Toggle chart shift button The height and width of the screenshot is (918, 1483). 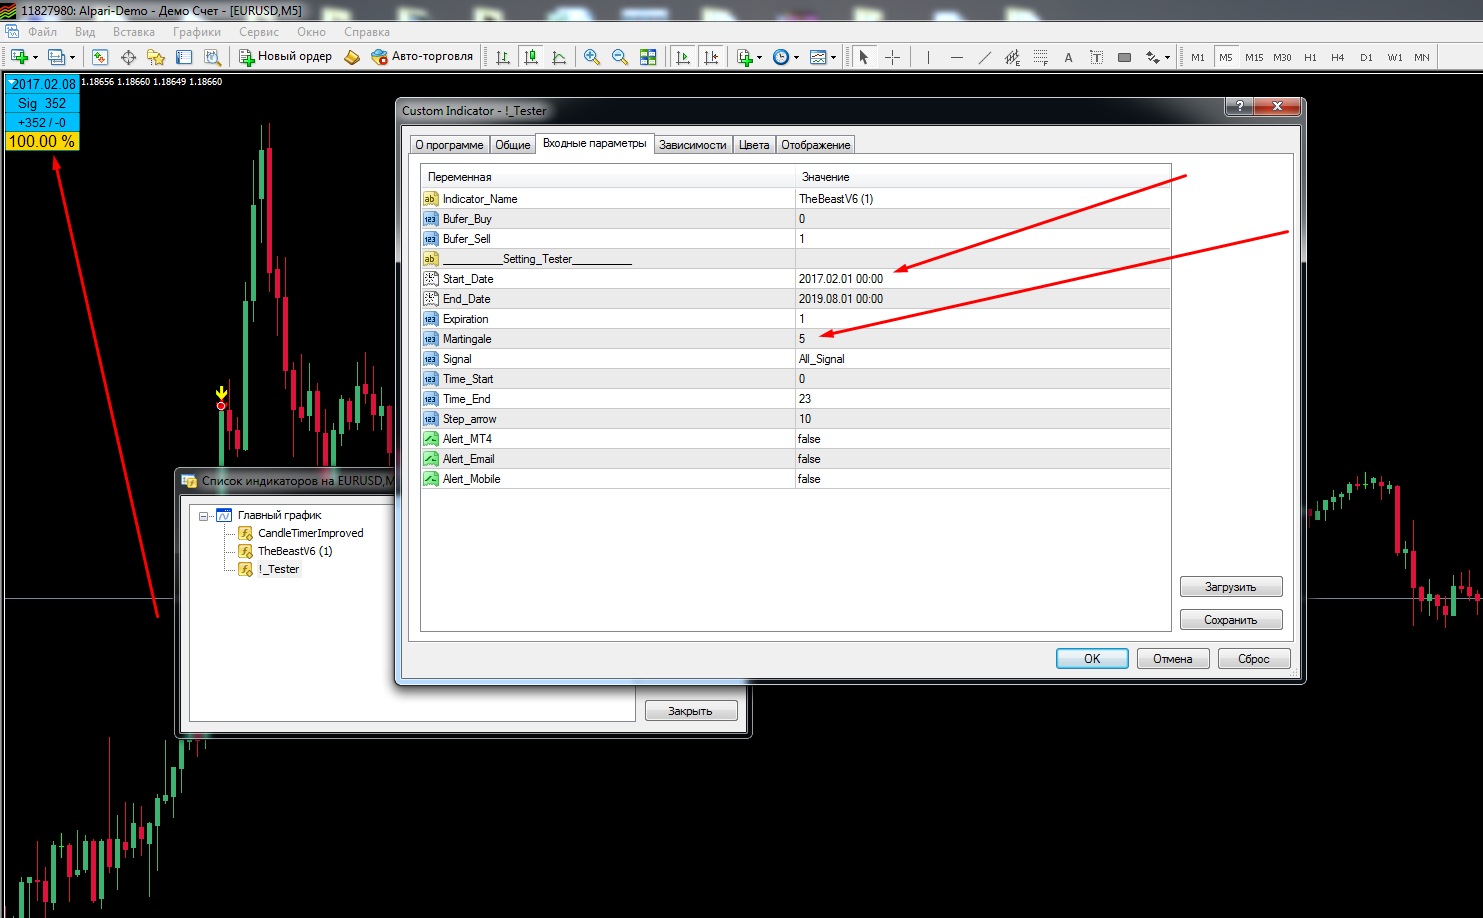[x=711, y=57]
